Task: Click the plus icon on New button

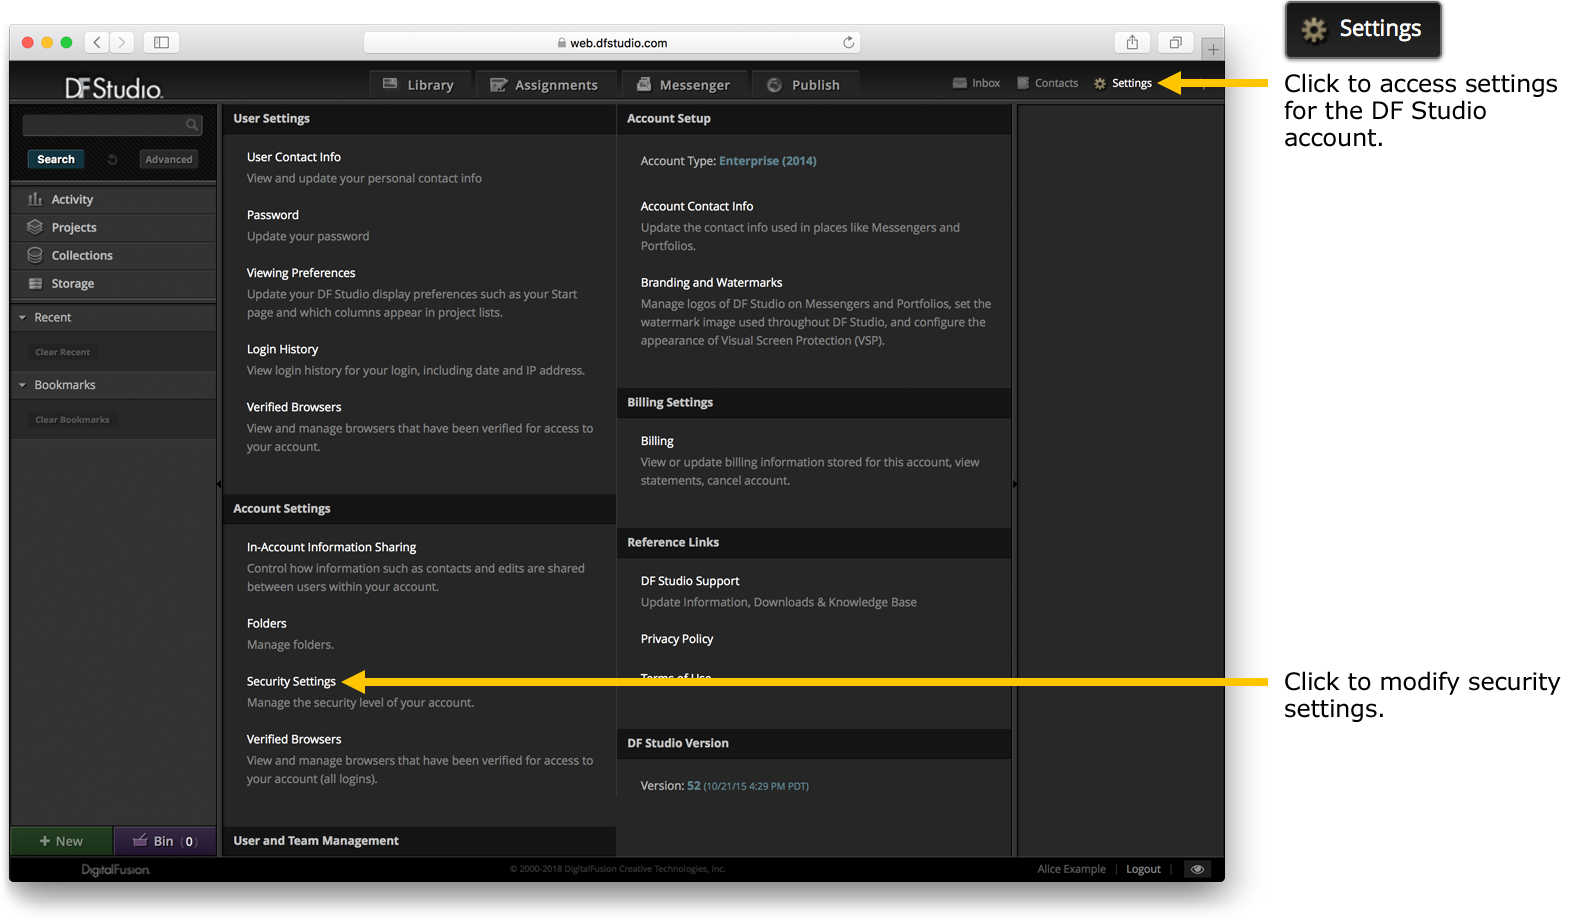Action: click(44, 841)
